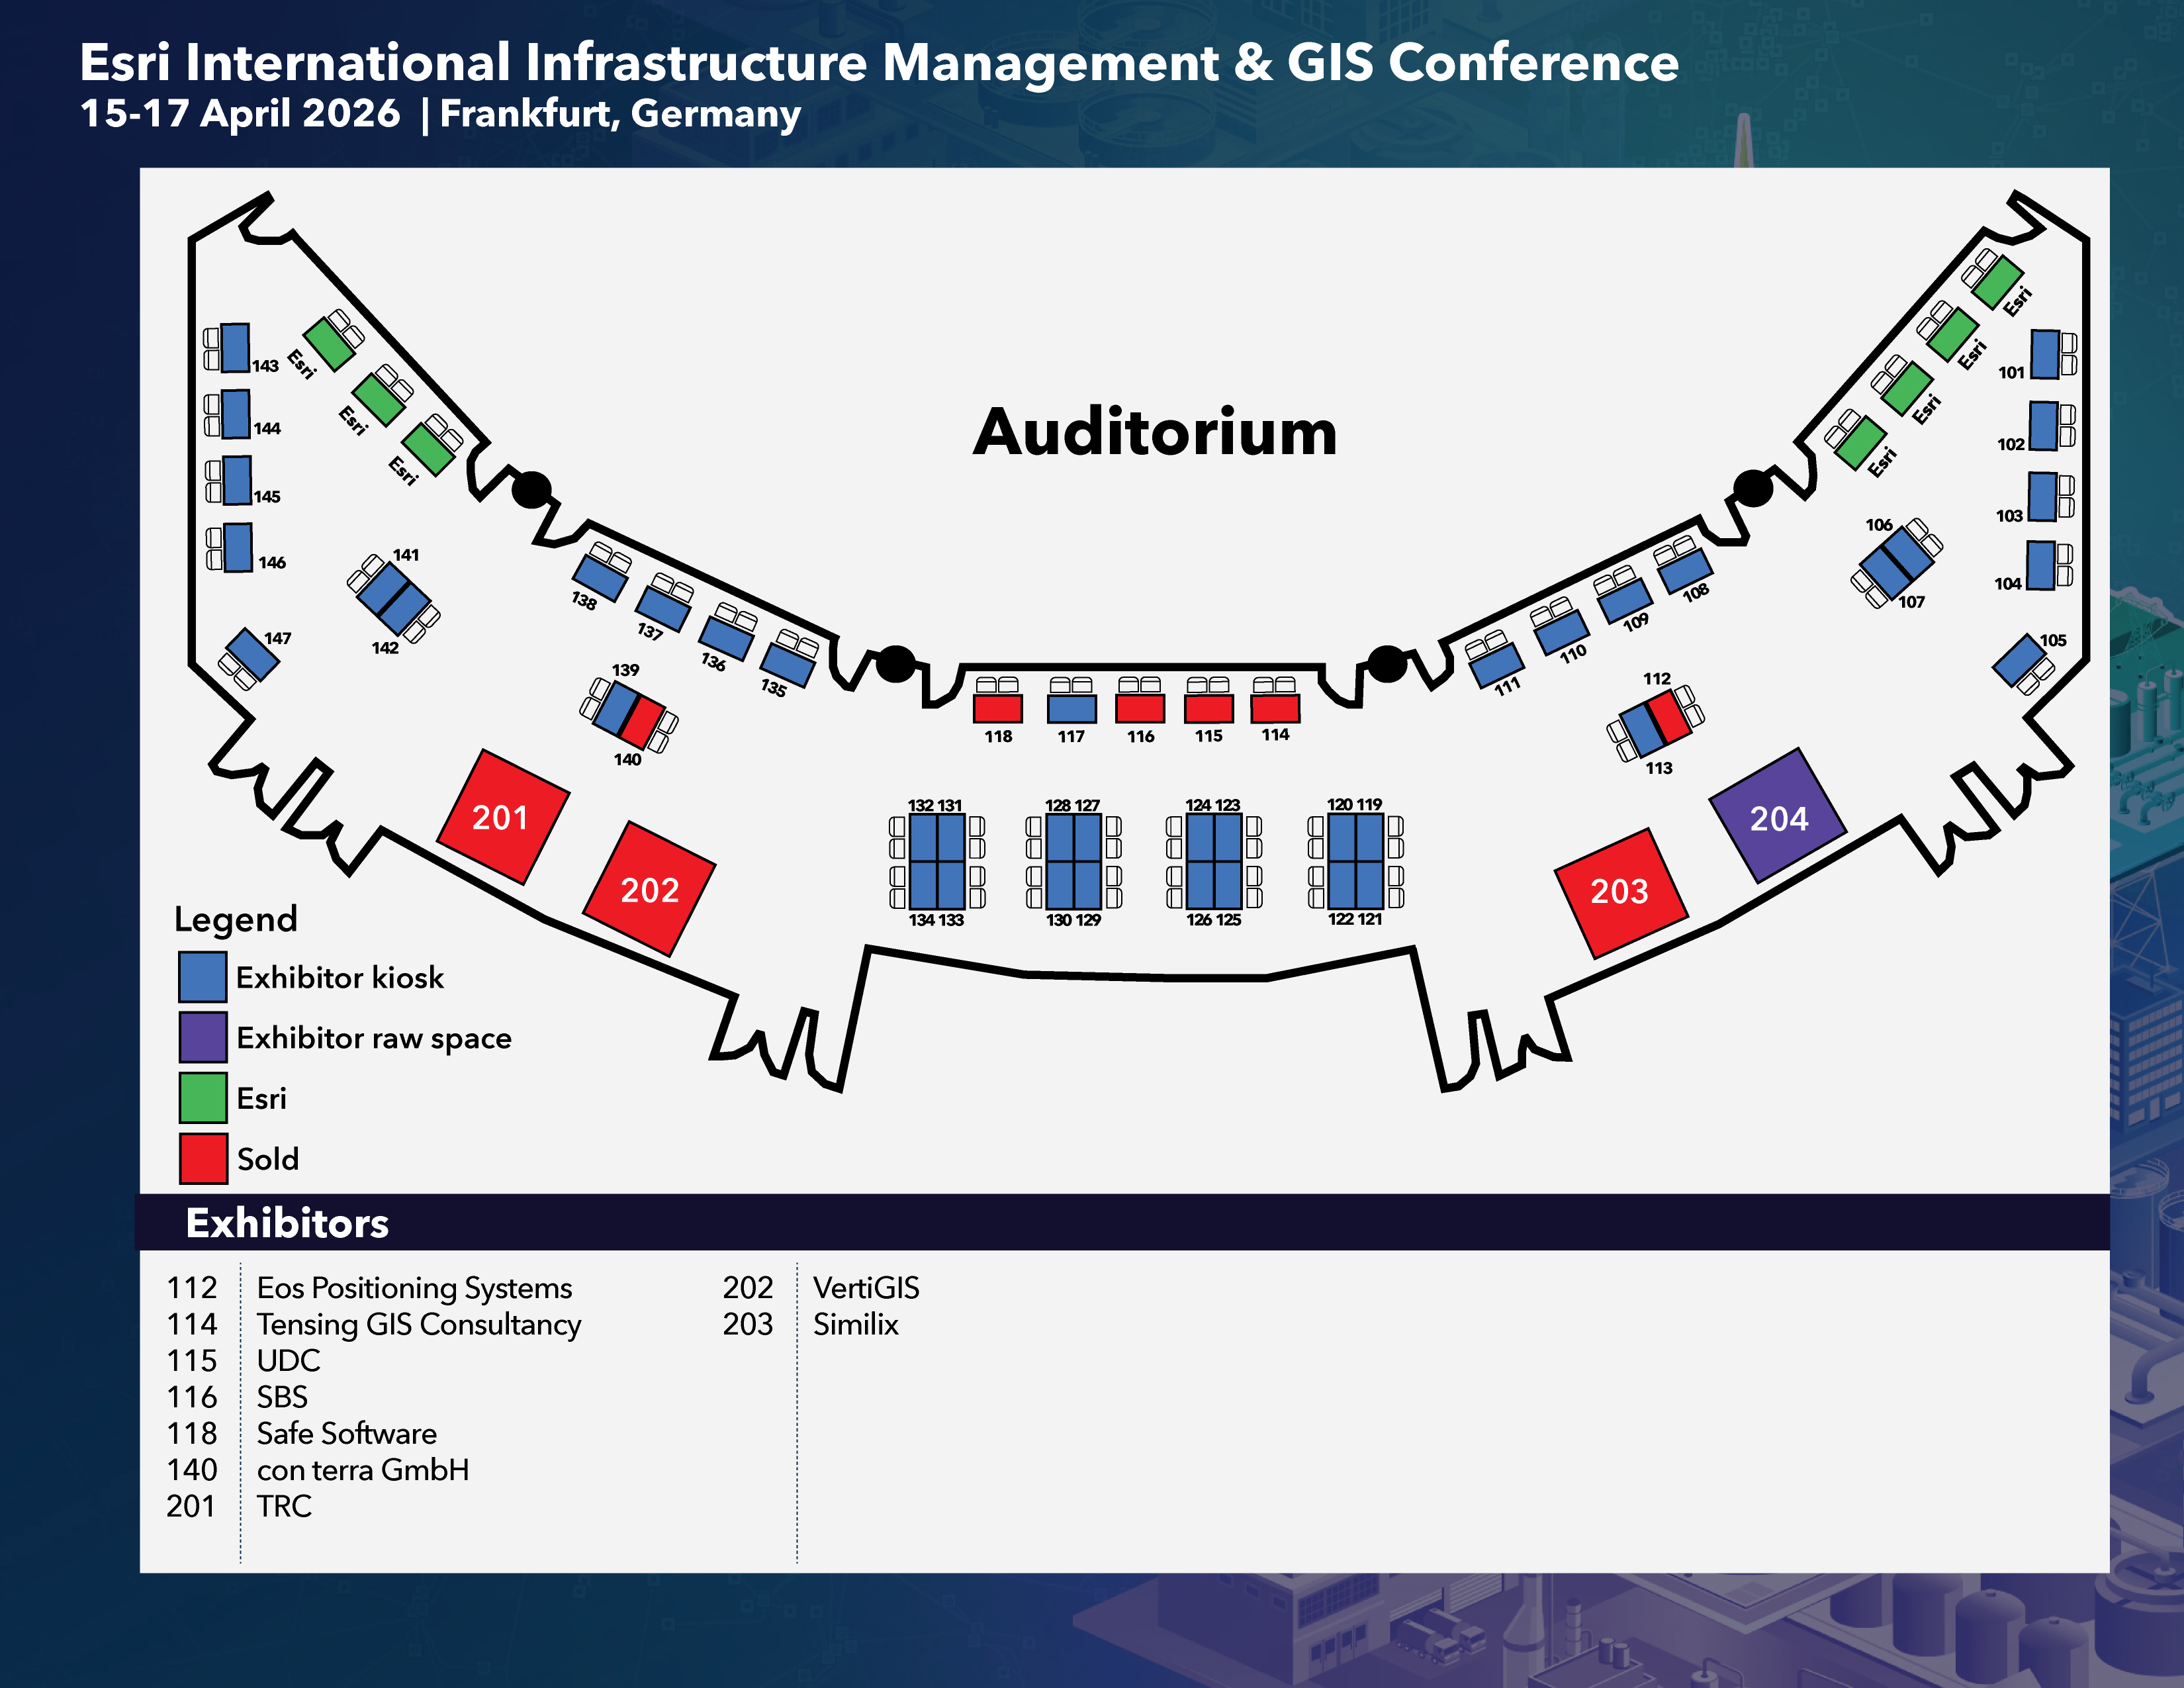Select red sold kiosk 118
The width and height of the screenshot is (2184, 1688).
pyautogui.click(x=998, y=709)
